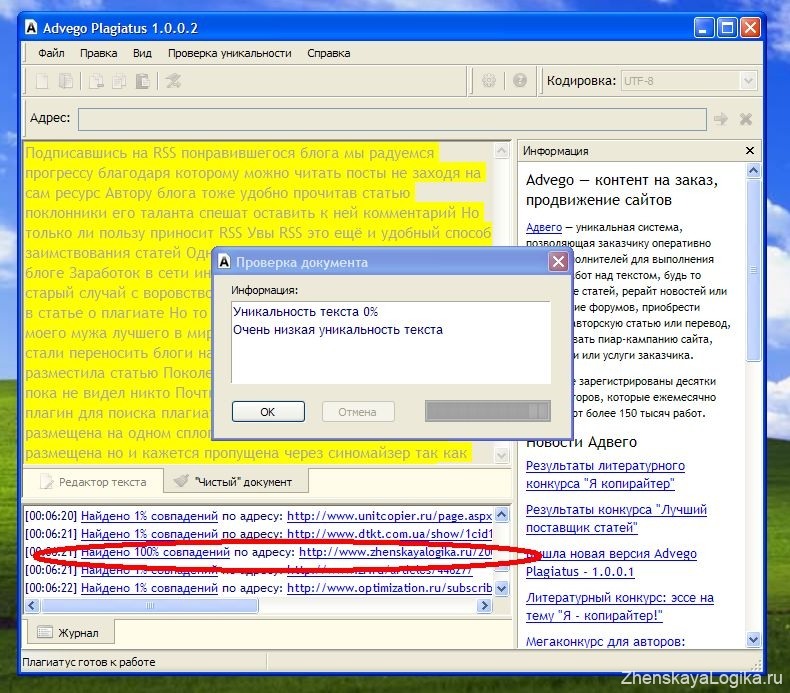The image size is (790, 693).
Task: Click the text editor scroll down arrow
Action: (502, 455)
